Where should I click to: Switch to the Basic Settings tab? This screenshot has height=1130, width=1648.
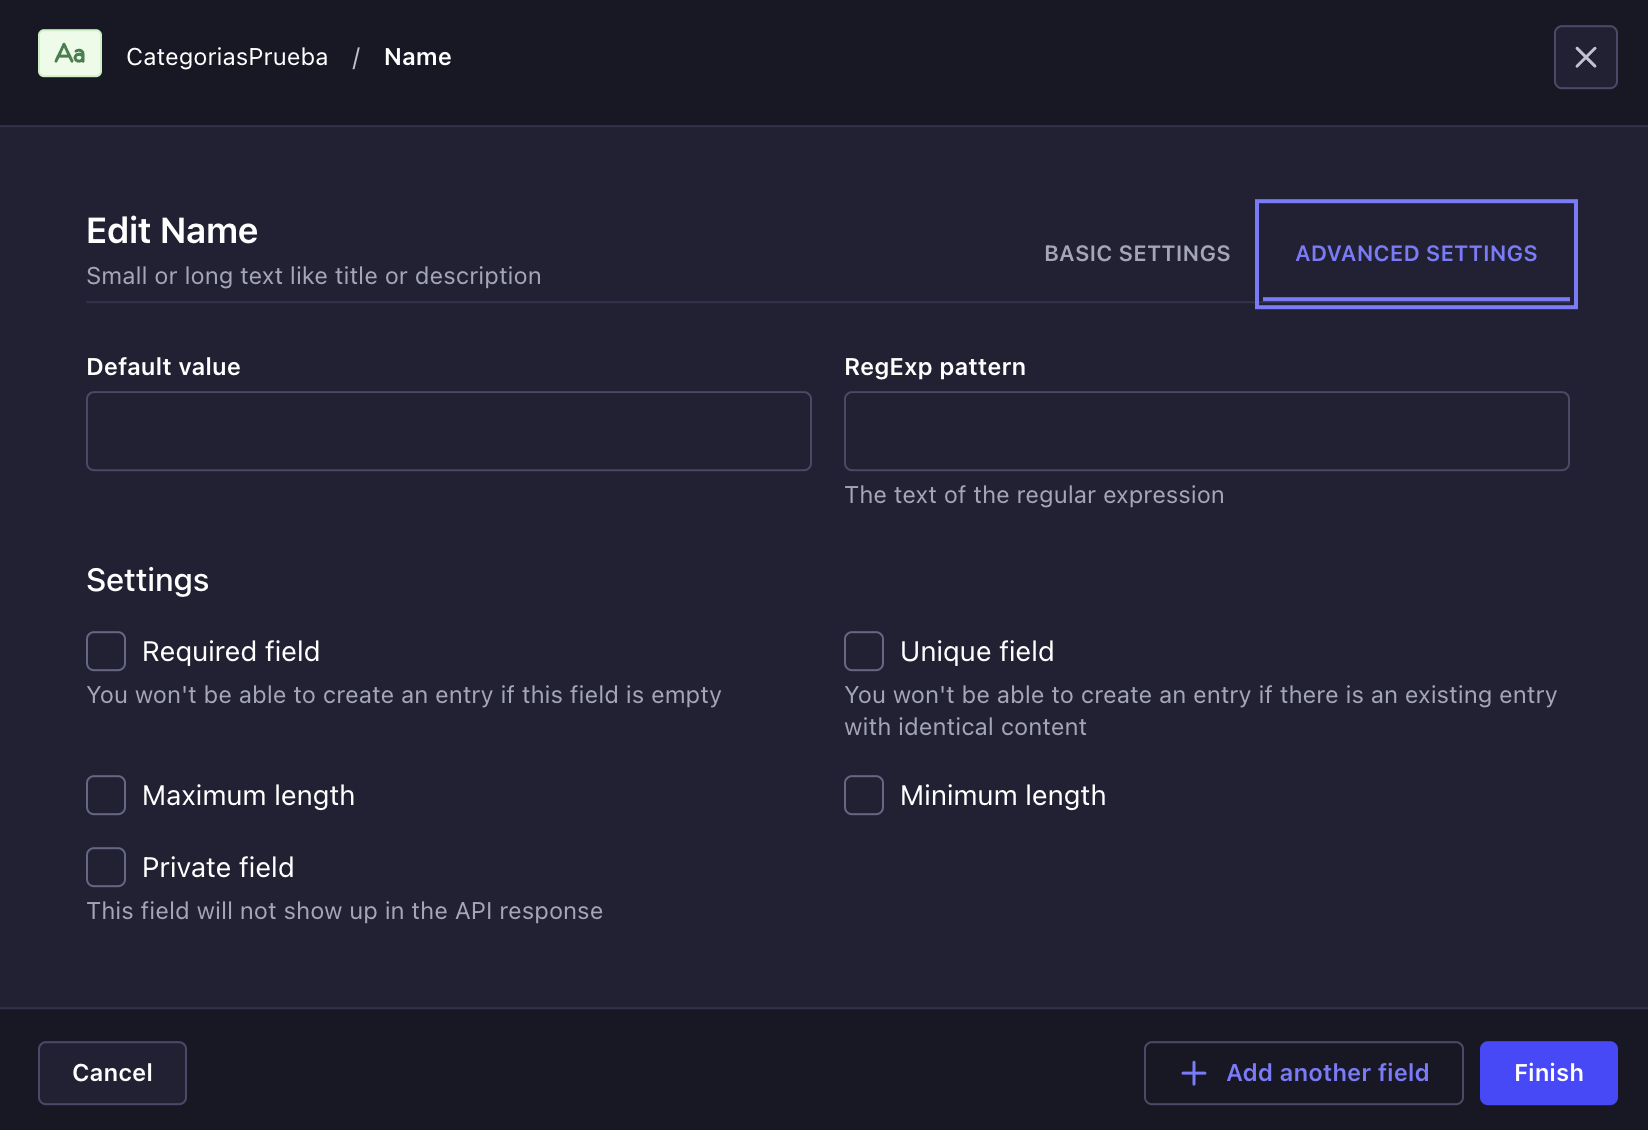1137,254
